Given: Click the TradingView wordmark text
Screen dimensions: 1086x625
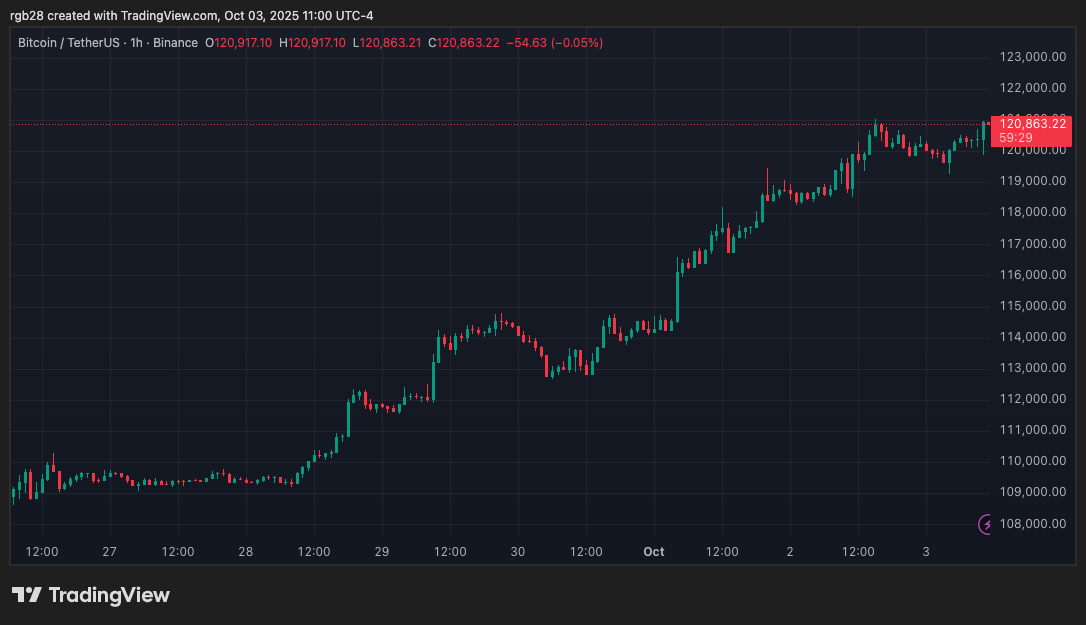Looking at the screenshot, I should coord(110,594).
